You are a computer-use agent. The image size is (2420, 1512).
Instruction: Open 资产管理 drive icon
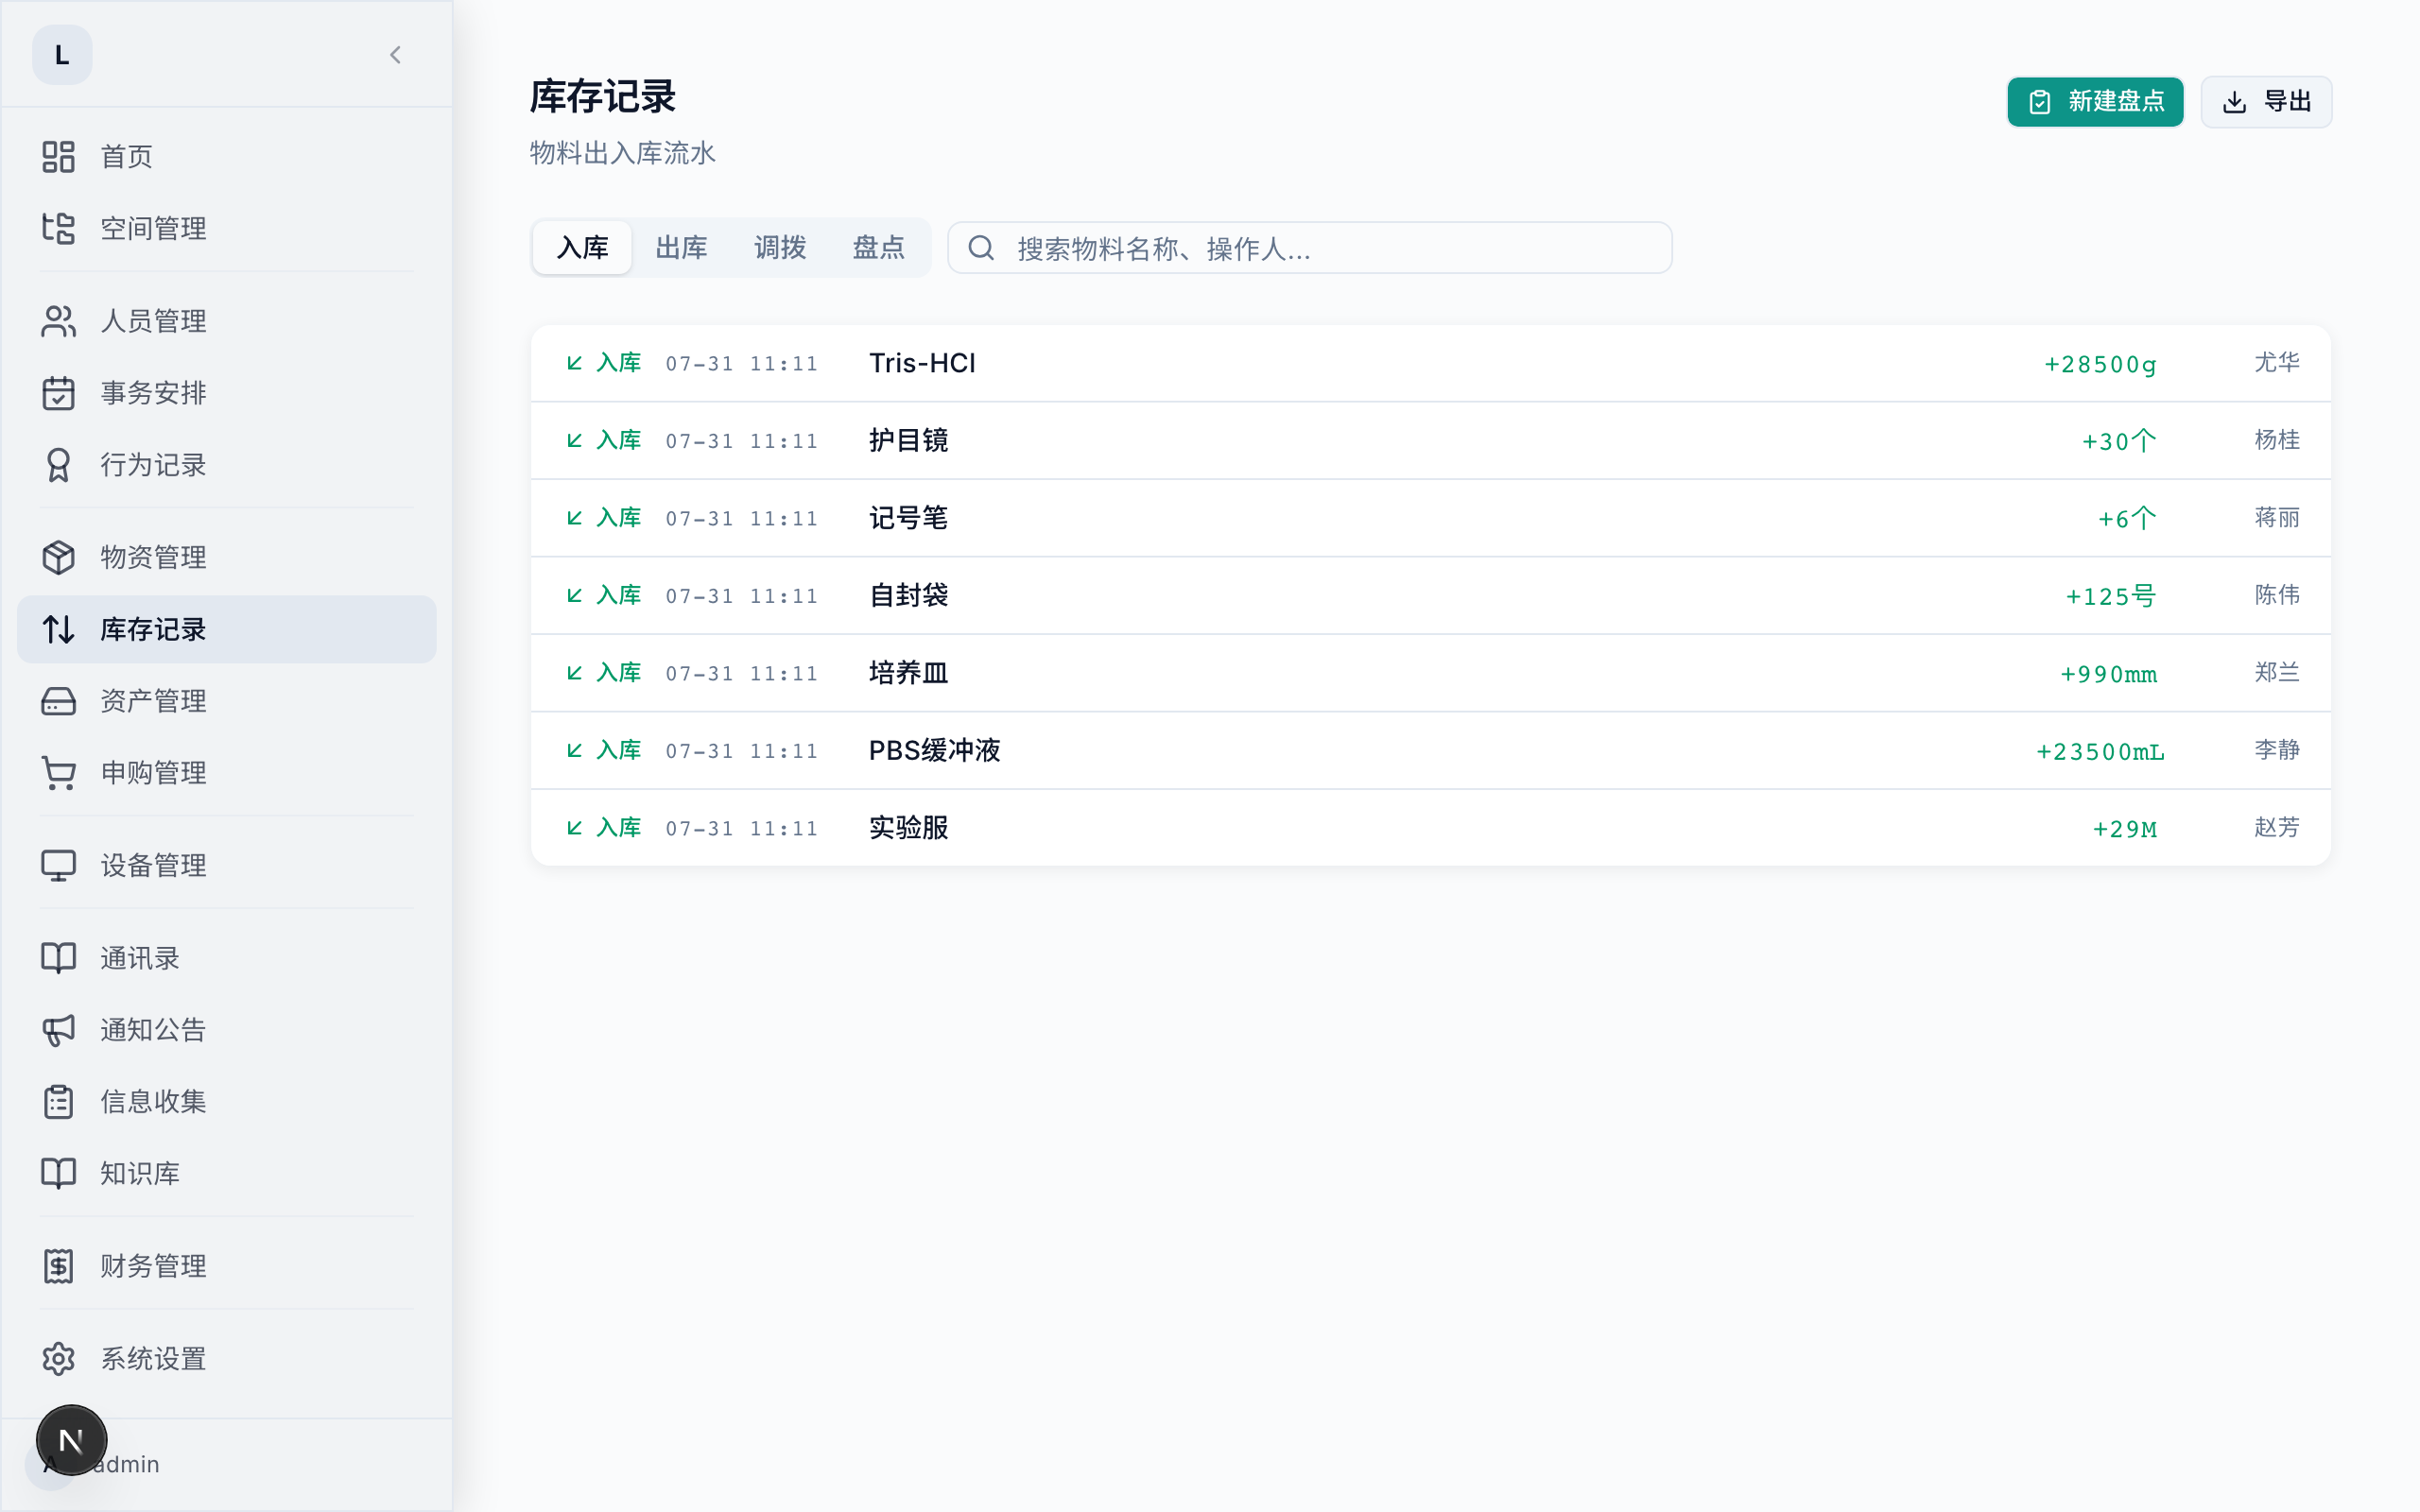(58, 701)
